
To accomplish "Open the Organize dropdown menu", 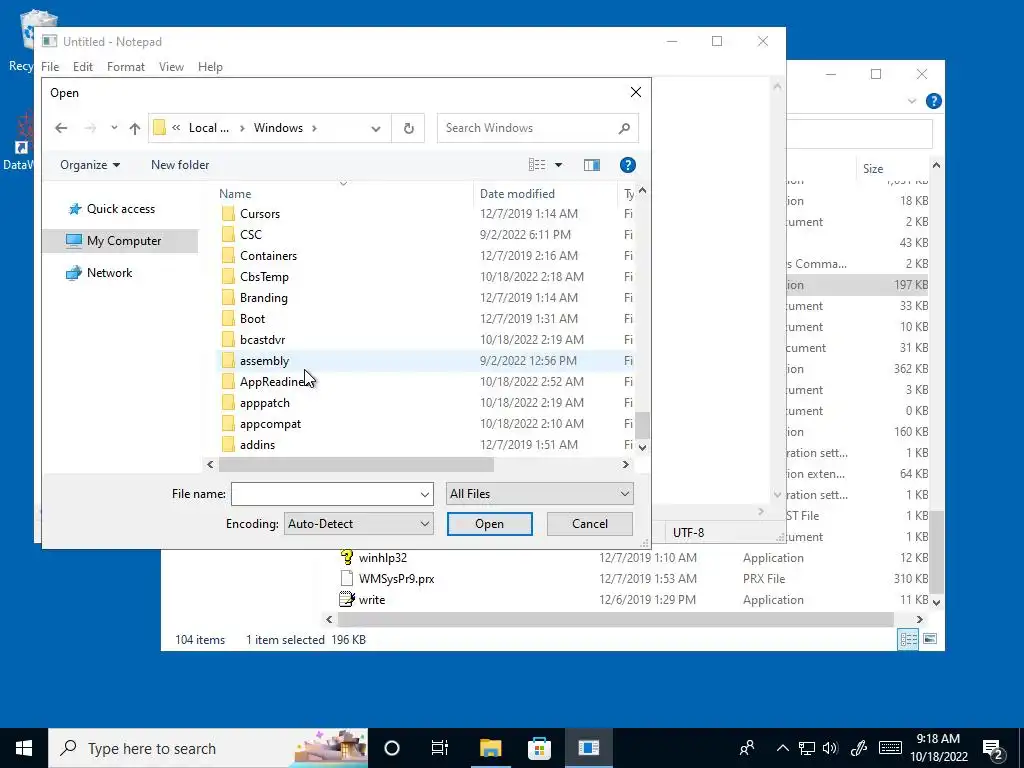I will pyautogui.click(x=90, y=165).
